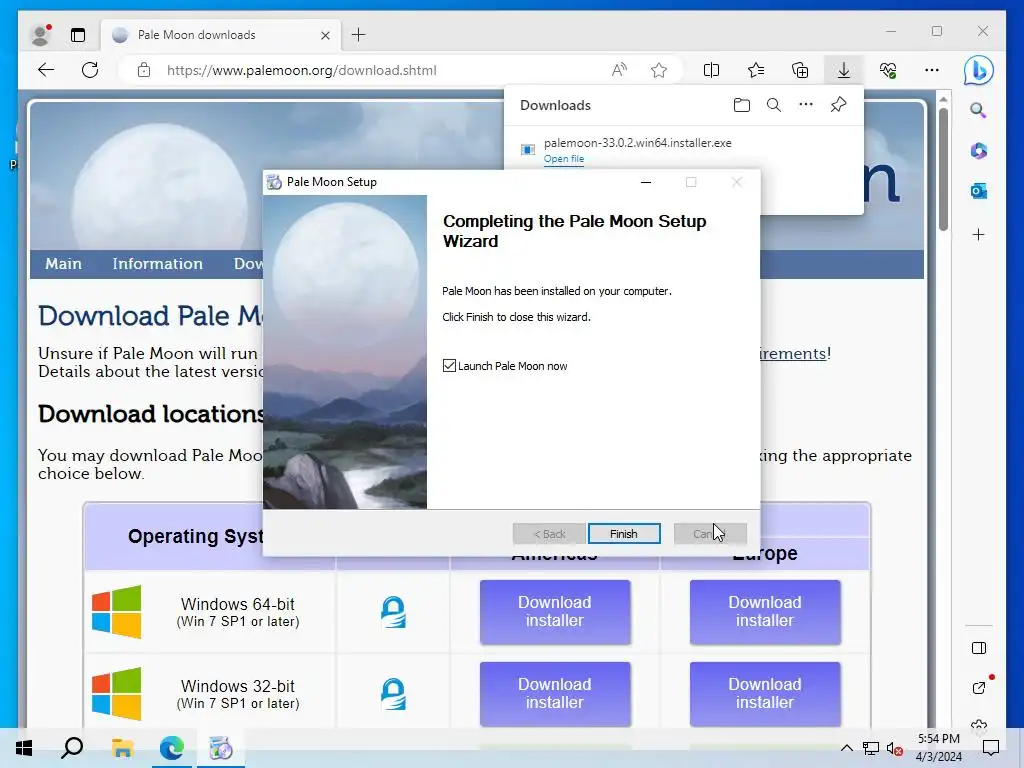This screenshot has width=1024, height=768.
Task: View site information lock icon
Action: pos(144,70)
